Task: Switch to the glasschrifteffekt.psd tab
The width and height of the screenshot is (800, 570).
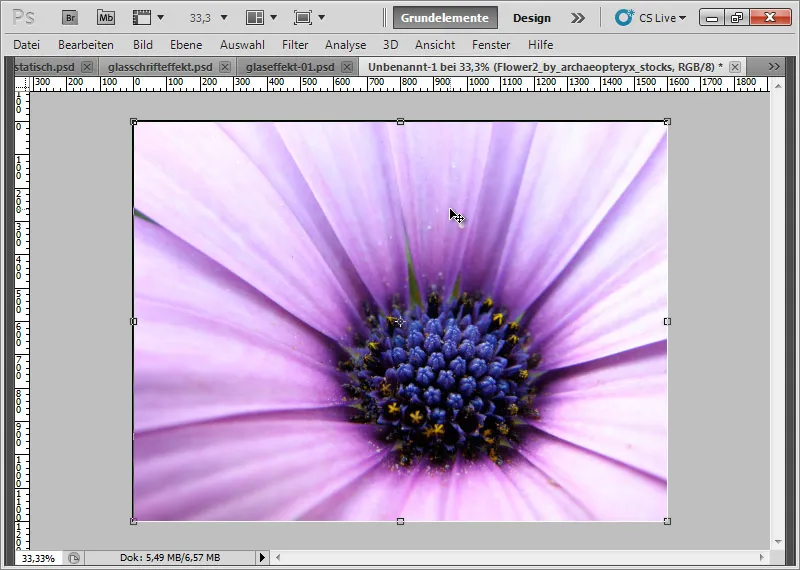Action: coord(160,67)
